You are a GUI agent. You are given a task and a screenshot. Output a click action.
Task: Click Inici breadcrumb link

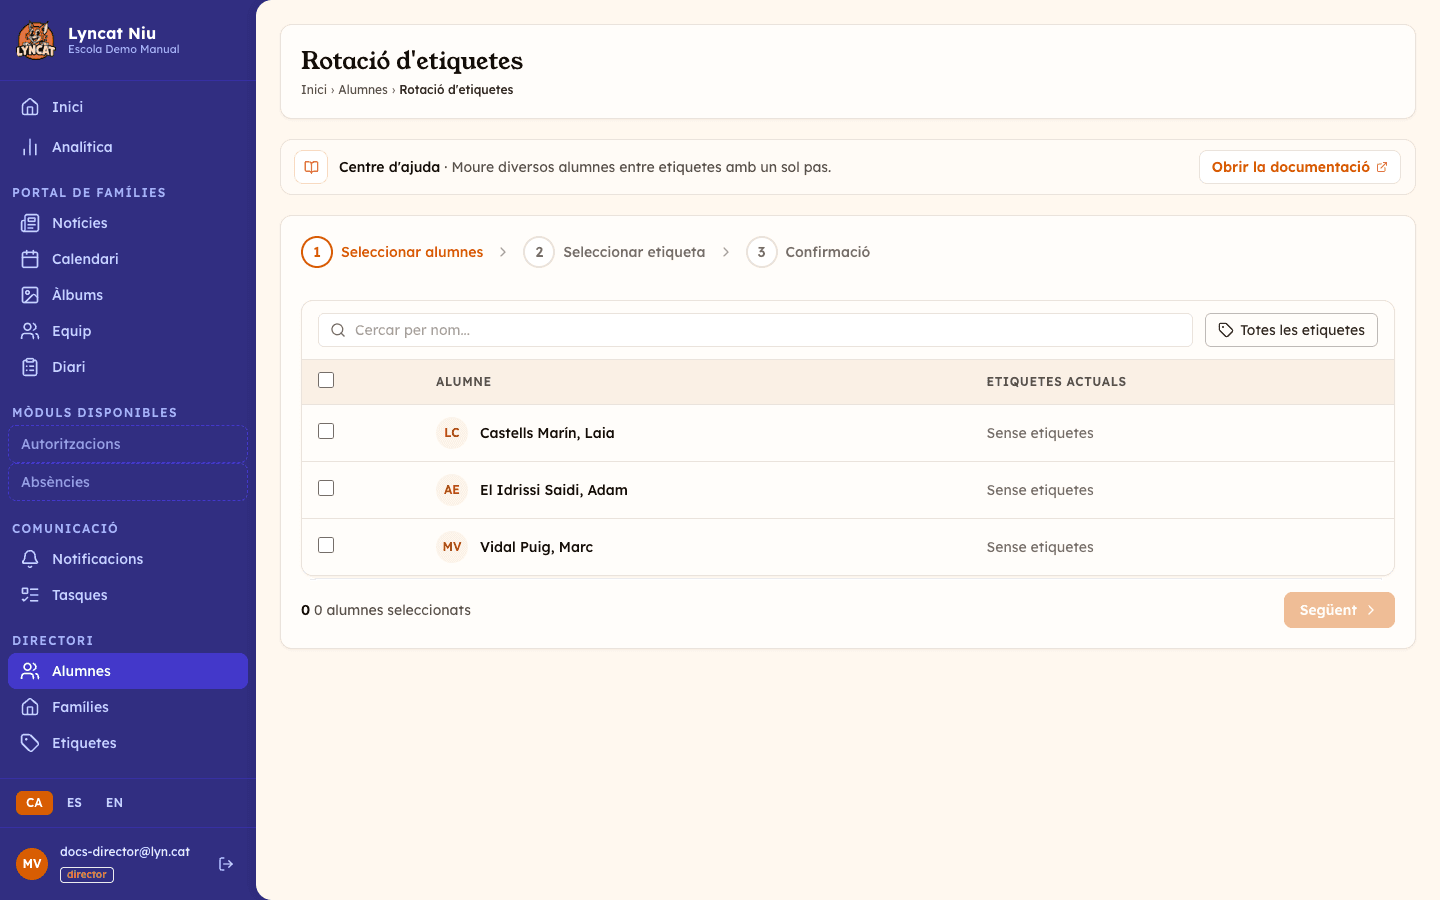tap(314, 90)
